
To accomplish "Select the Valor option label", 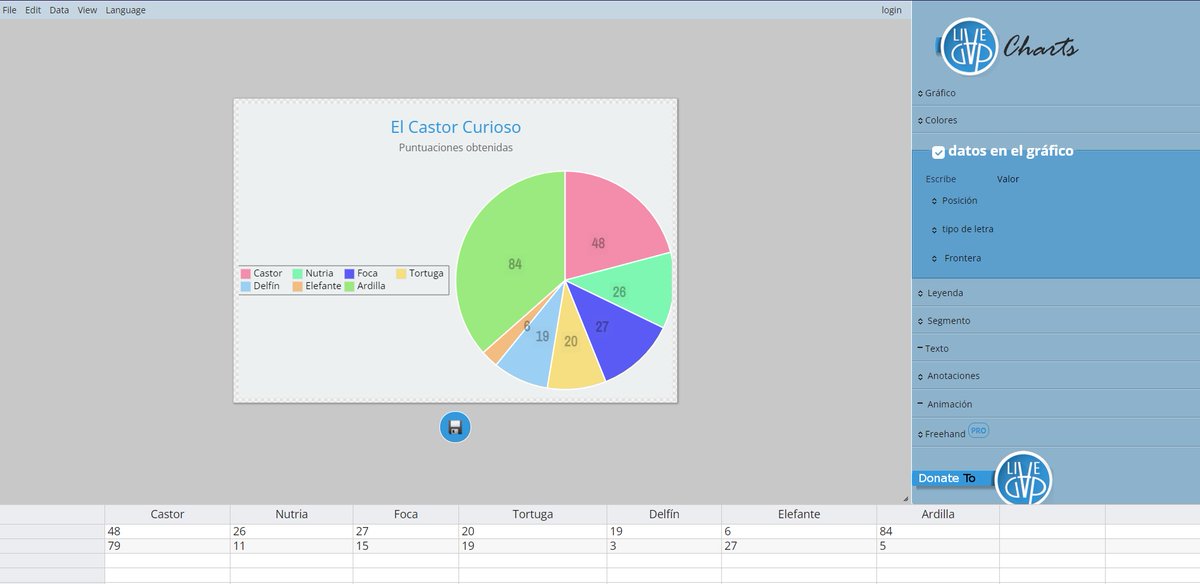I will [x=1008, y=179].
